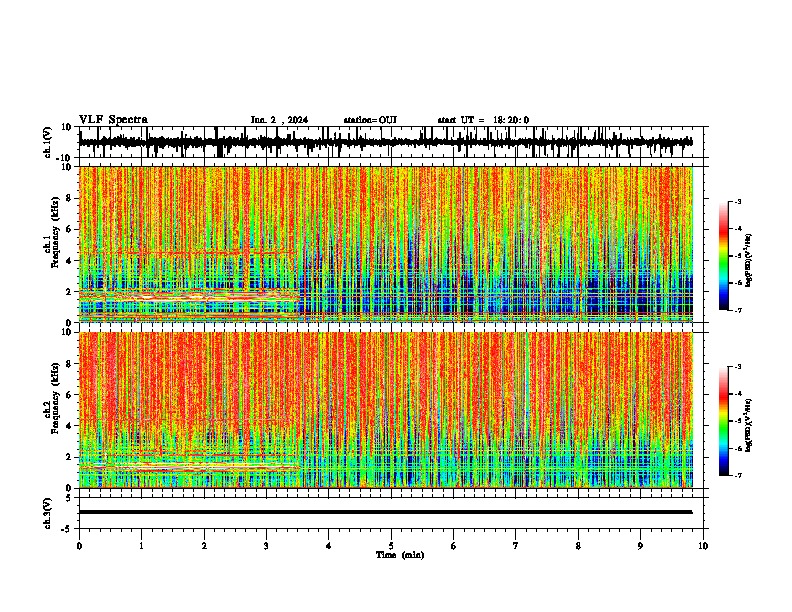Click the 8 kHz tick on ch.2 frequency axis
The image size is (792, 612).
pyautogui.click(x=69, y=364)
